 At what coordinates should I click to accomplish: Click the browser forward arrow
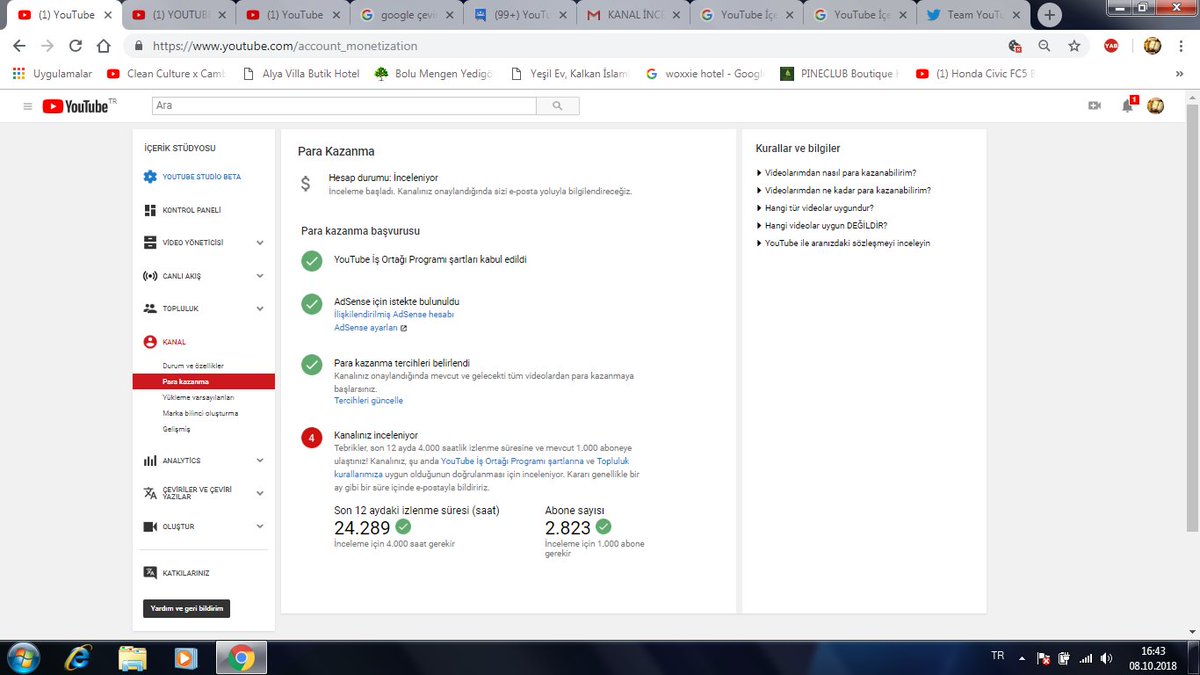[47, 46]
